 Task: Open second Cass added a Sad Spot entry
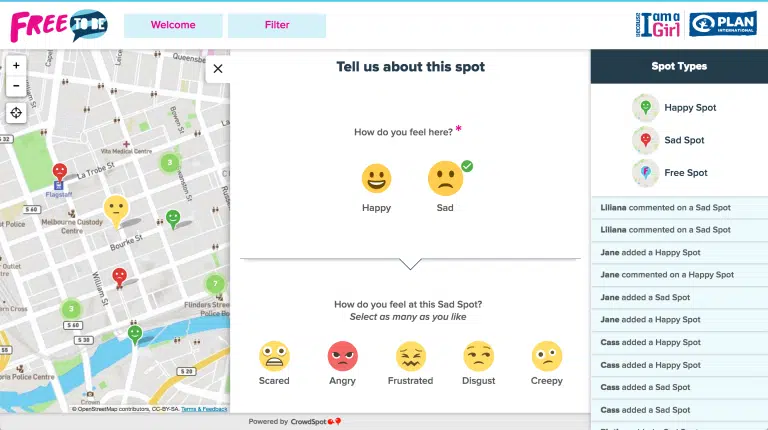pyautogui.click(x=679, y=410)
